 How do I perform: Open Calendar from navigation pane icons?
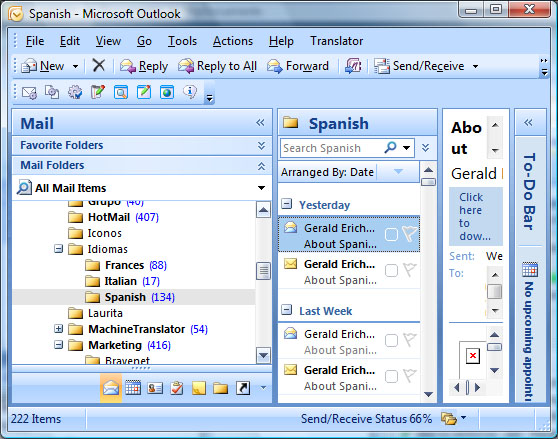pos(133,388)
